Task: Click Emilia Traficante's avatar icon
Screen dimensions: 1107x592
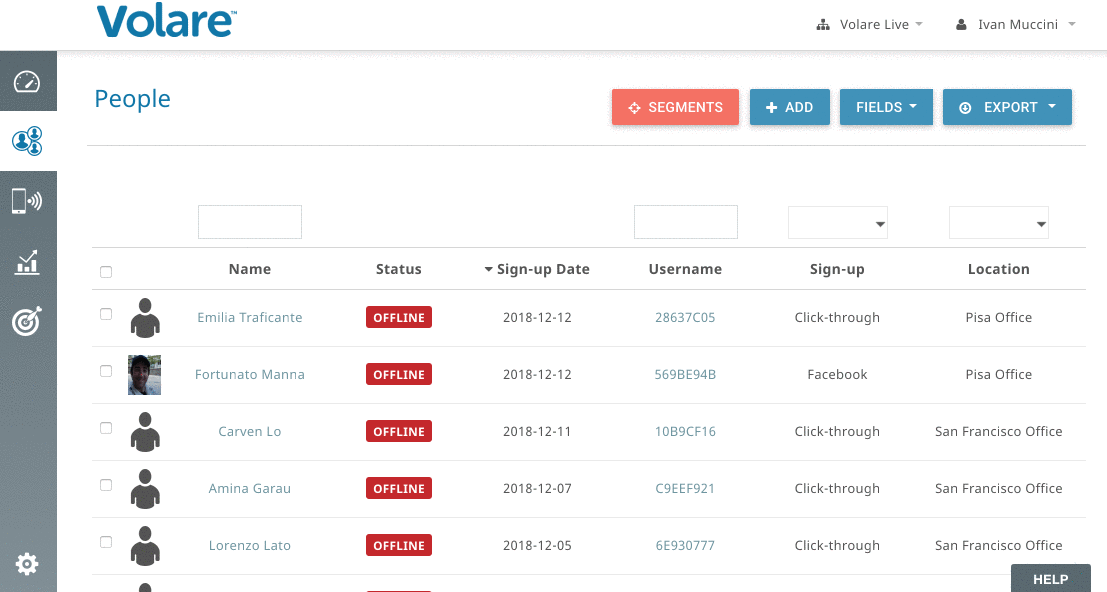Action: [x=145, y=318]
